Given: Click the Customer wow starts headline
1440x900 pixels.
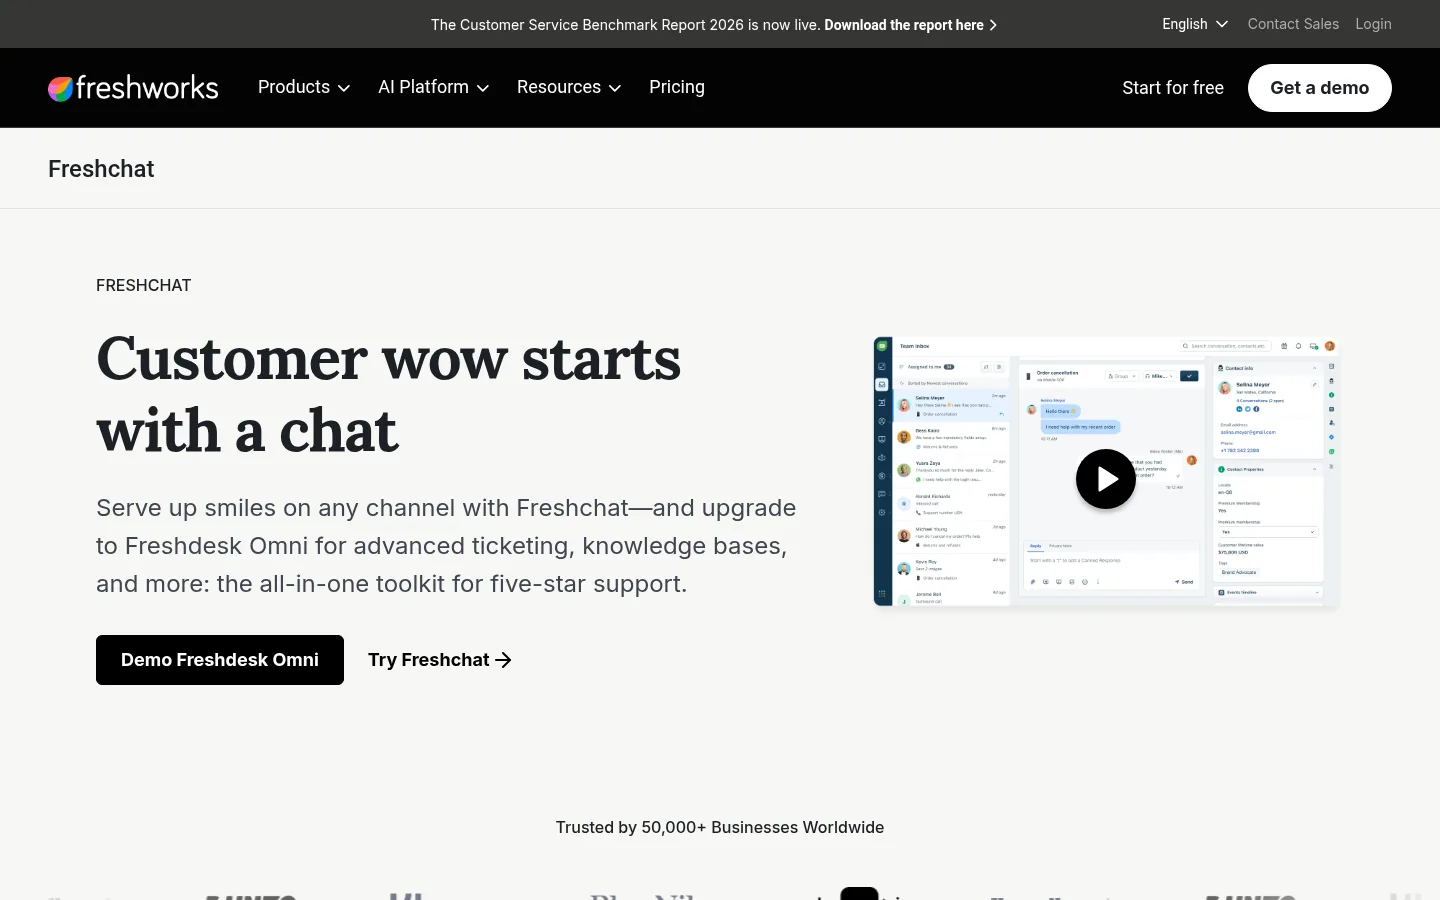Looking at the screenshot, I should coord(389,394).
